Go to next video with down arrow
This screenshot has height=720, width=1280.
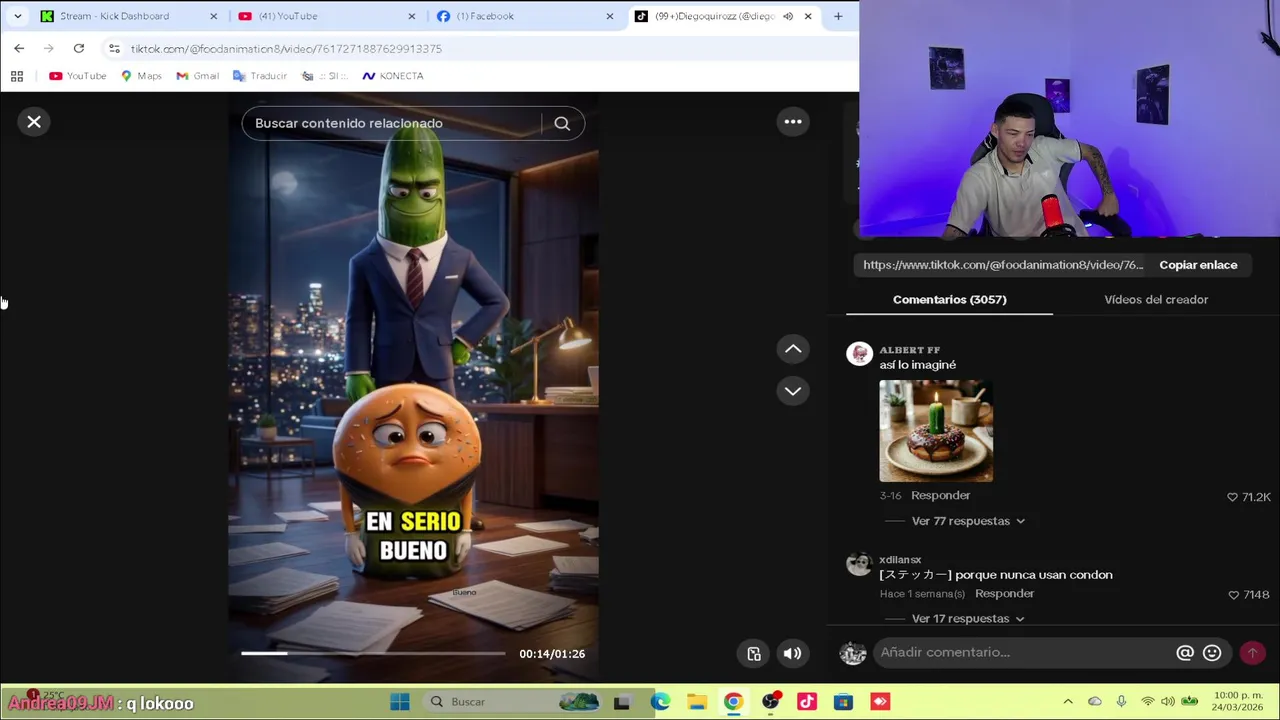point(793,391)
